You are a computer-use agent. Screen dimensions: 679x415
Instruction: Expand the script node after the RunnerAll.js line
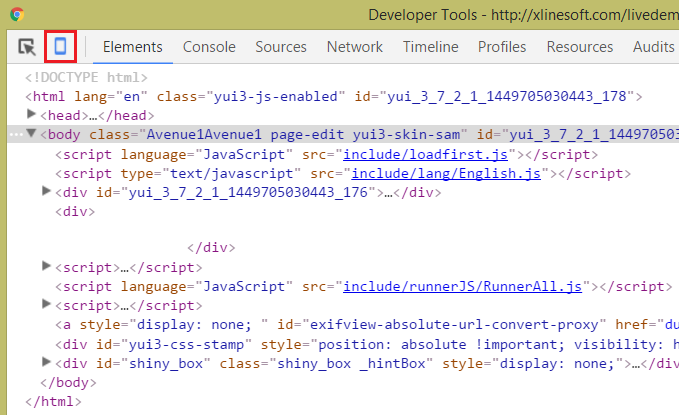pos(46,304)
